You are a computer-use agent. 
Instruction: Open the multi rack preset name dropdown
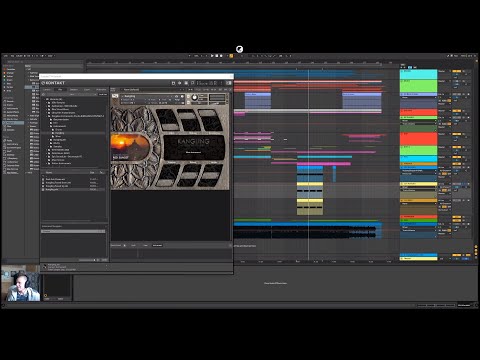coord(152,90)
